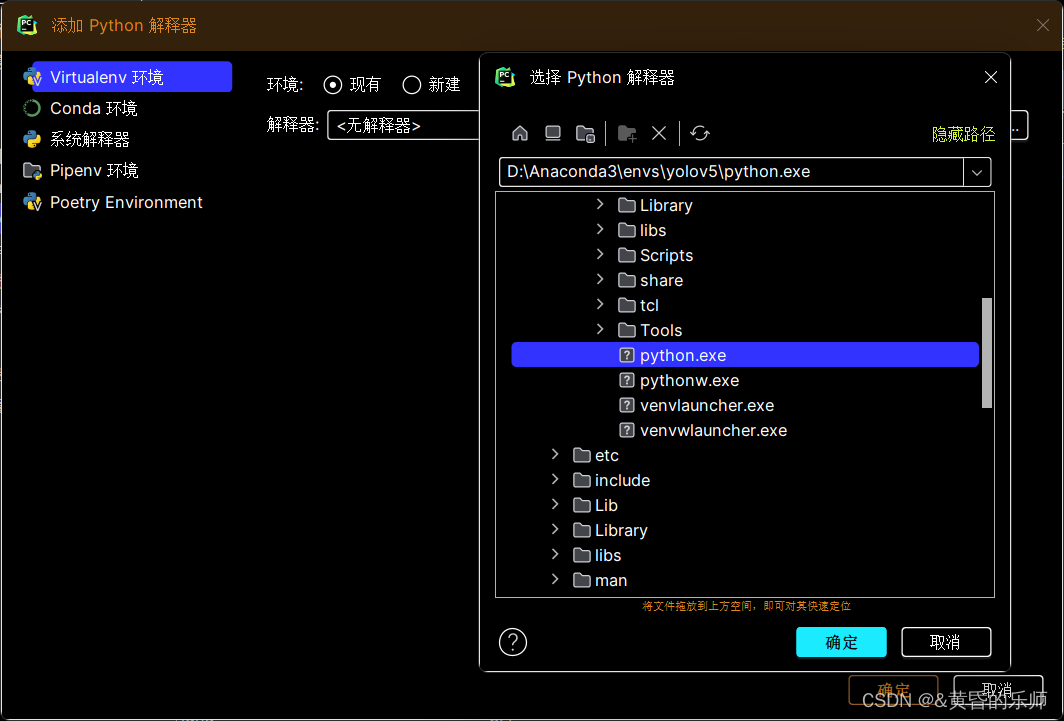Open the interpreter path dropdown arrow
The image size is (1064, 721).
[x=977, y=172]
